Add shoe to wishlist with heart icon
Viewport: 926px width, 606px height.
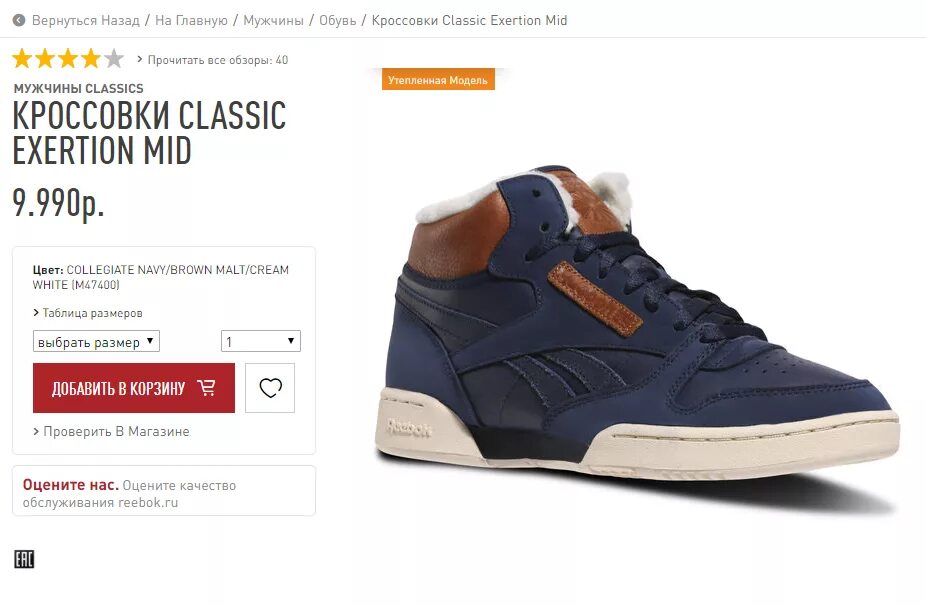pos(270,388)
